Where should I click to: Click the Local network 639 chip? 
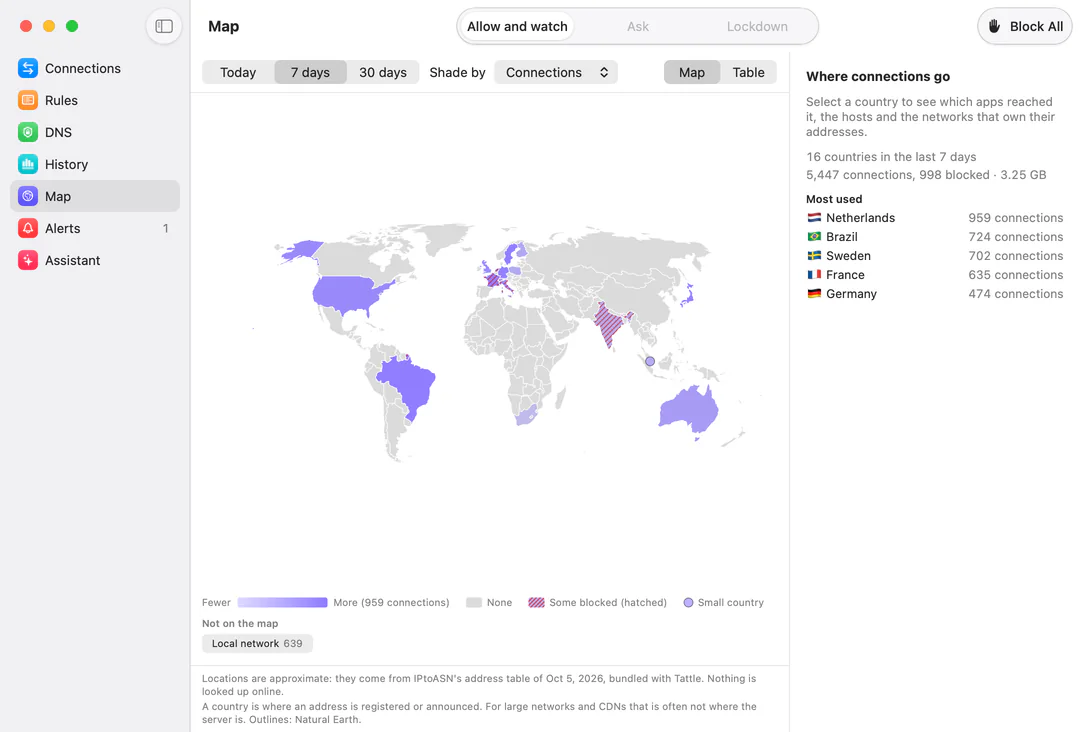(257, 643)
